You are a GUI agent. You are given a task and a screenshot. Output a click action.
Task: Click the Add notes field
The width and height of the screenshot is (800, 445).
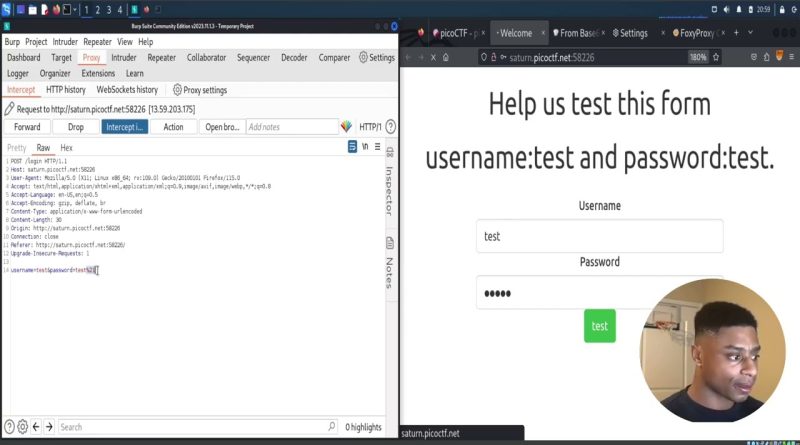tap(292, 127)
